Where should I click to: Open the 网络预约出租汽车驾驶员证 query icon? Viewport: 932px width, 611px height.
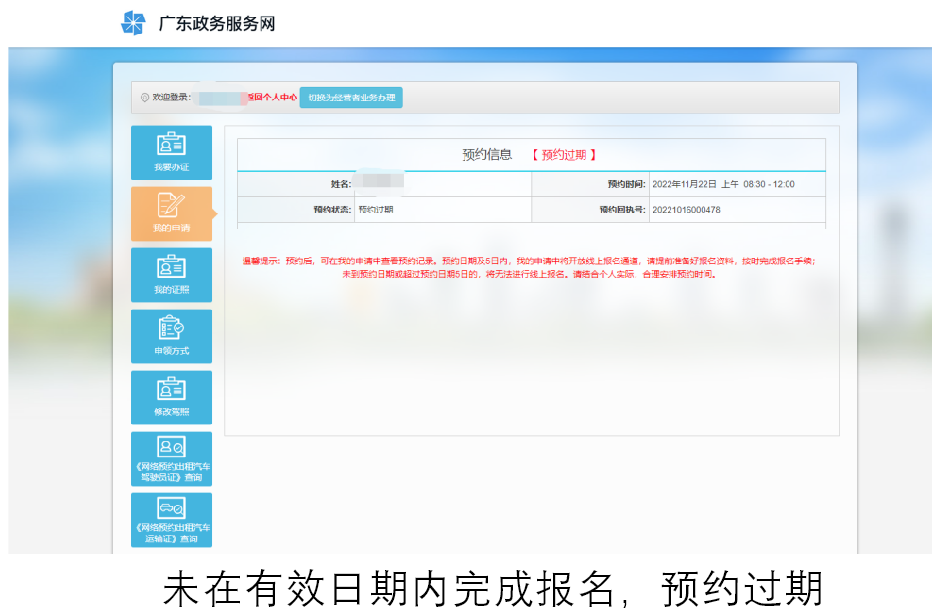[171, 447]
